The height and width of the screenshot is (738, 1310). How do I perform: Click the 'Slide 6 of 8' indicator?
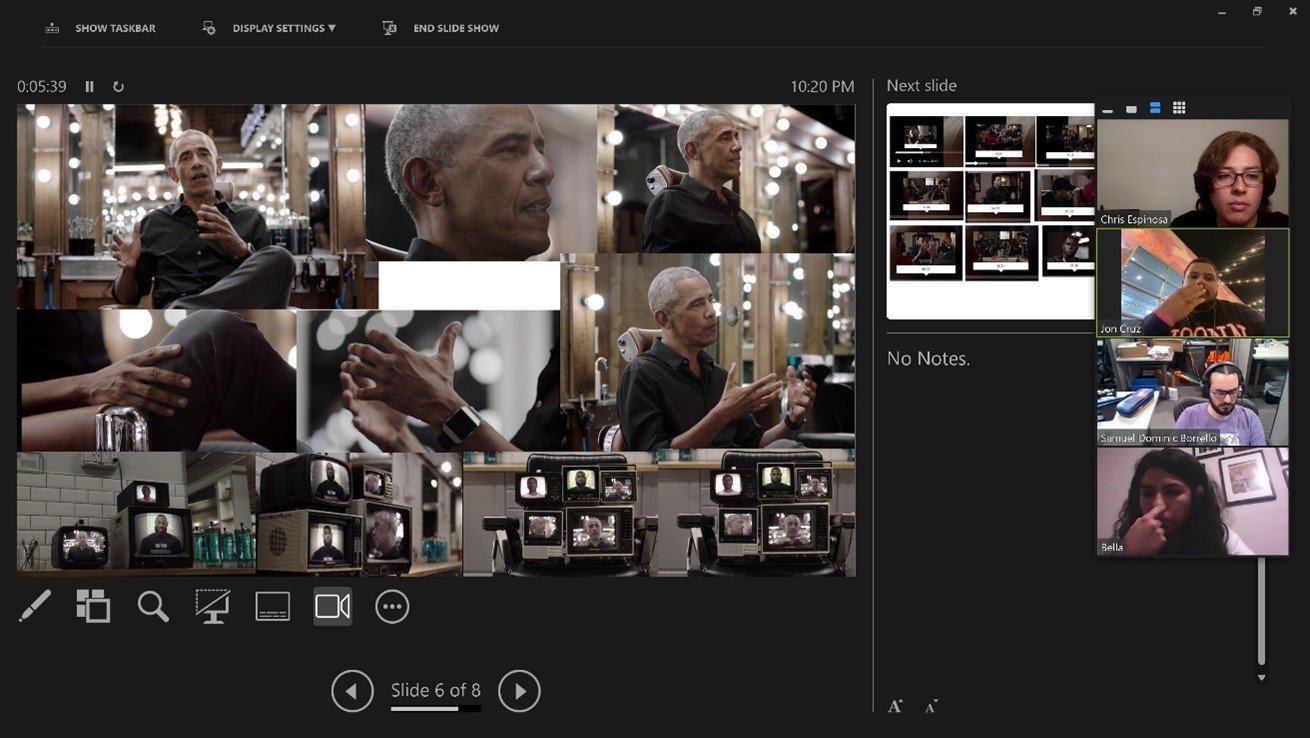[x=436, y=690]
